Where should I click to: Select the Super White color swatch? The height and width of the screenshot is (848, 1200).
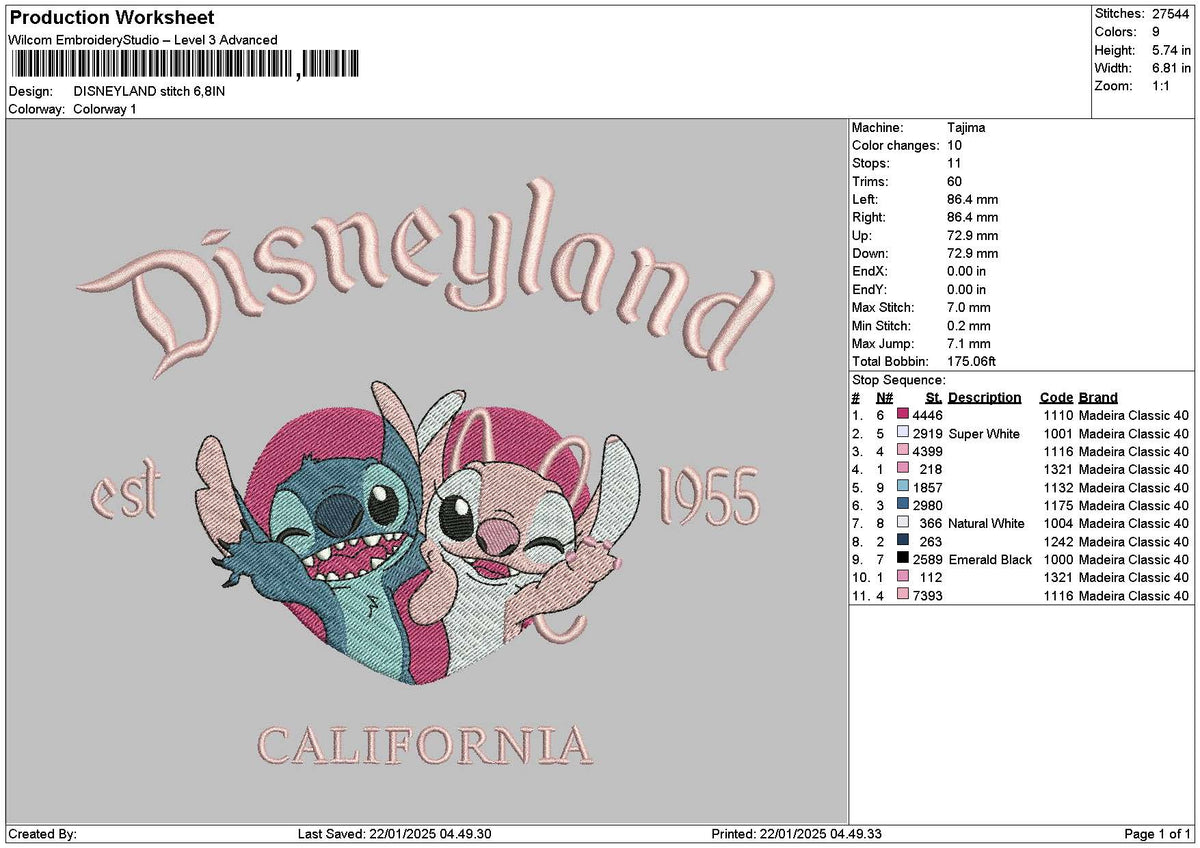tap(903, 433)
